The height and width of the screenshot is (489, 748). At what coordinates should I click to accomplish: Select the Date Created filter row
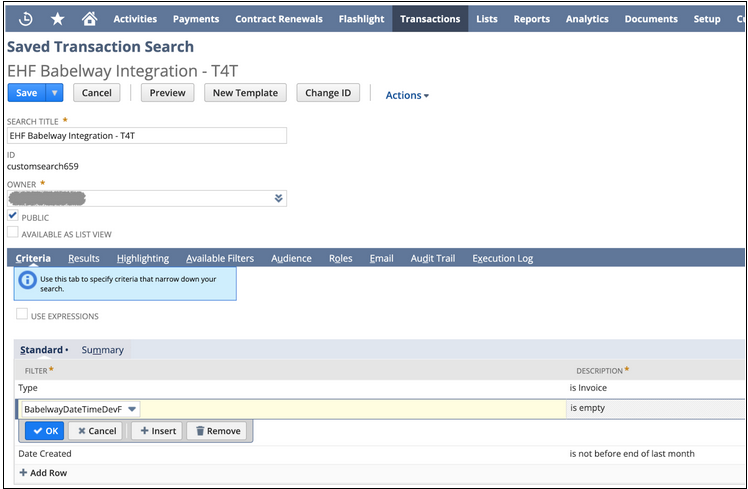380,454
